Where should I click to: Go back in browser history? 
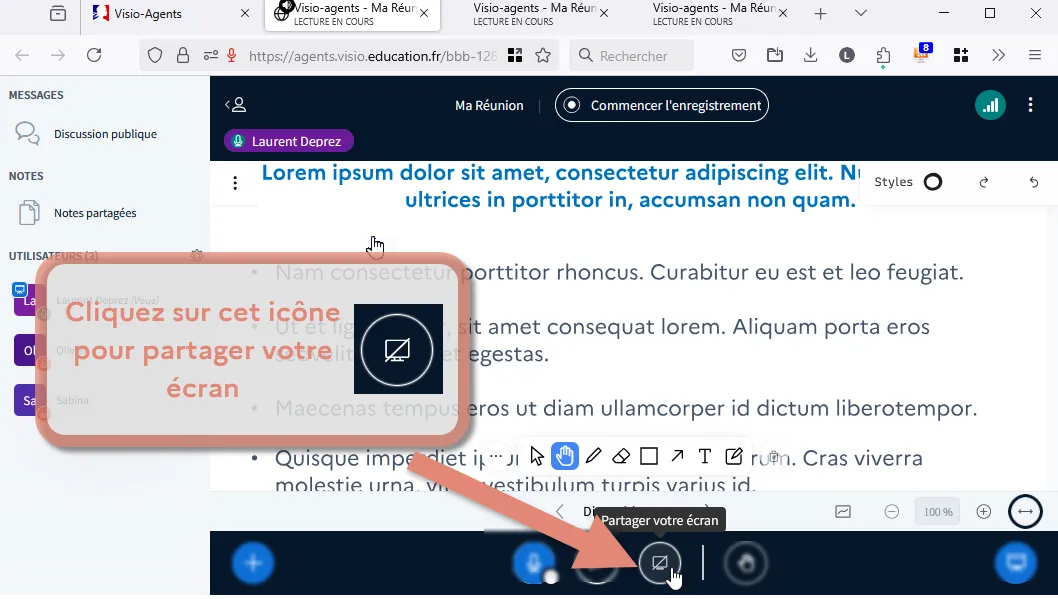[22, 55]
